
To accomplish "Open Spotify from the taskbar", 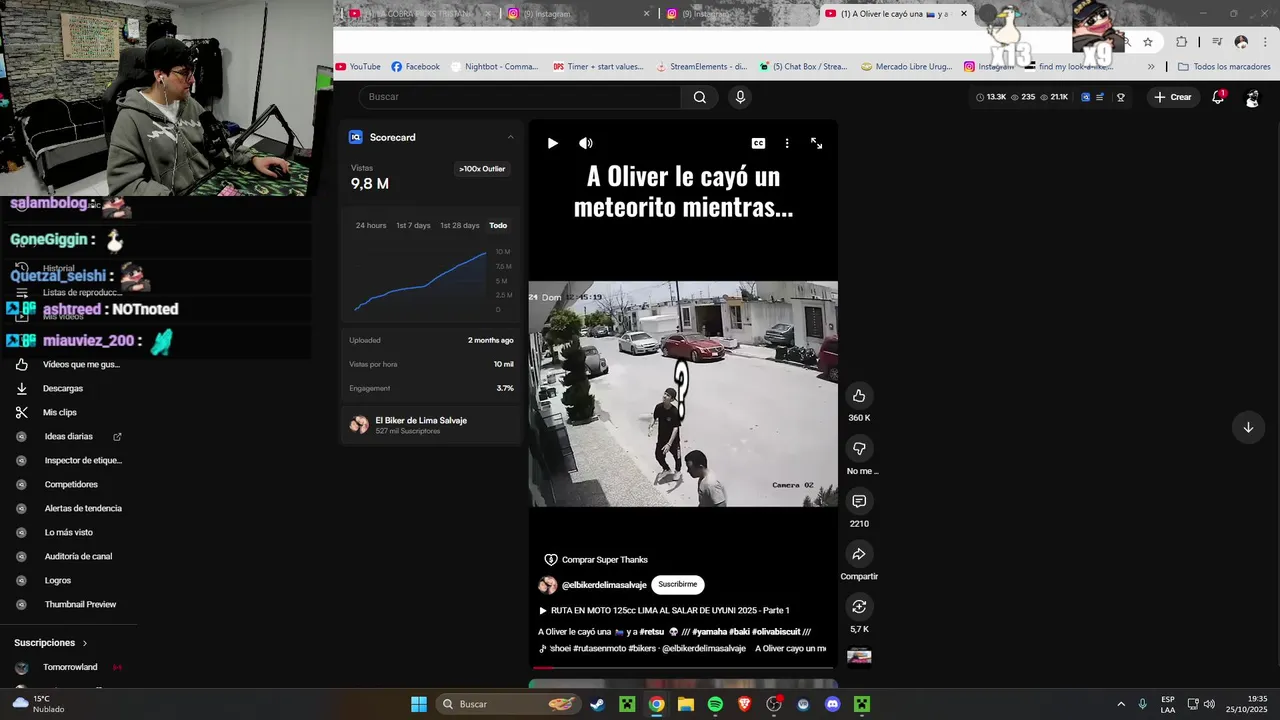I will click(x=715, y=704).
